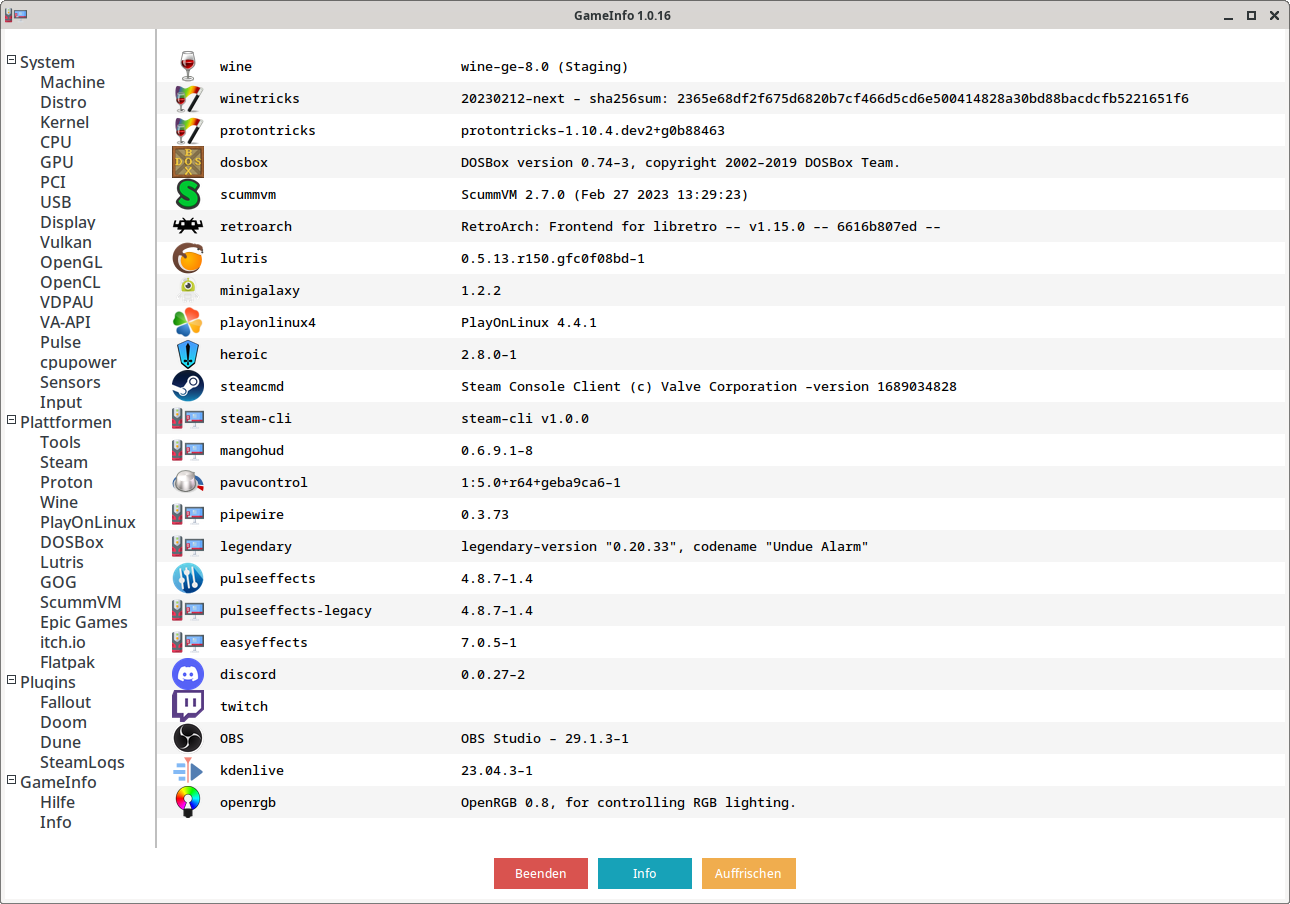Click the minigalaxy icon
Viewport: 1290px width, 904px height.
point(188,290)
